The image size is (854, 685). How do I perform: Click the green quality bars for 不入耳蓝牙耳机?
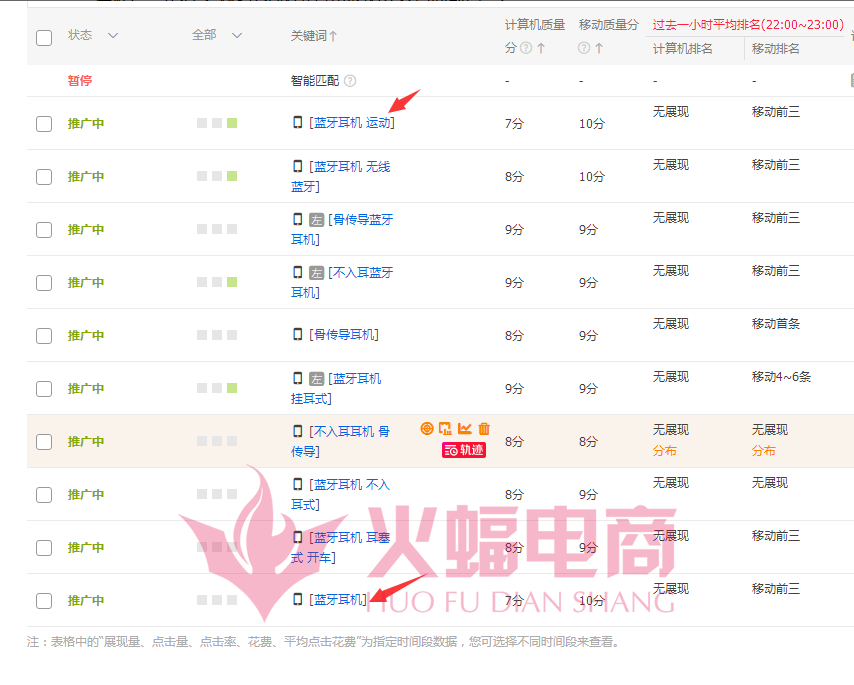click(217, 282)
